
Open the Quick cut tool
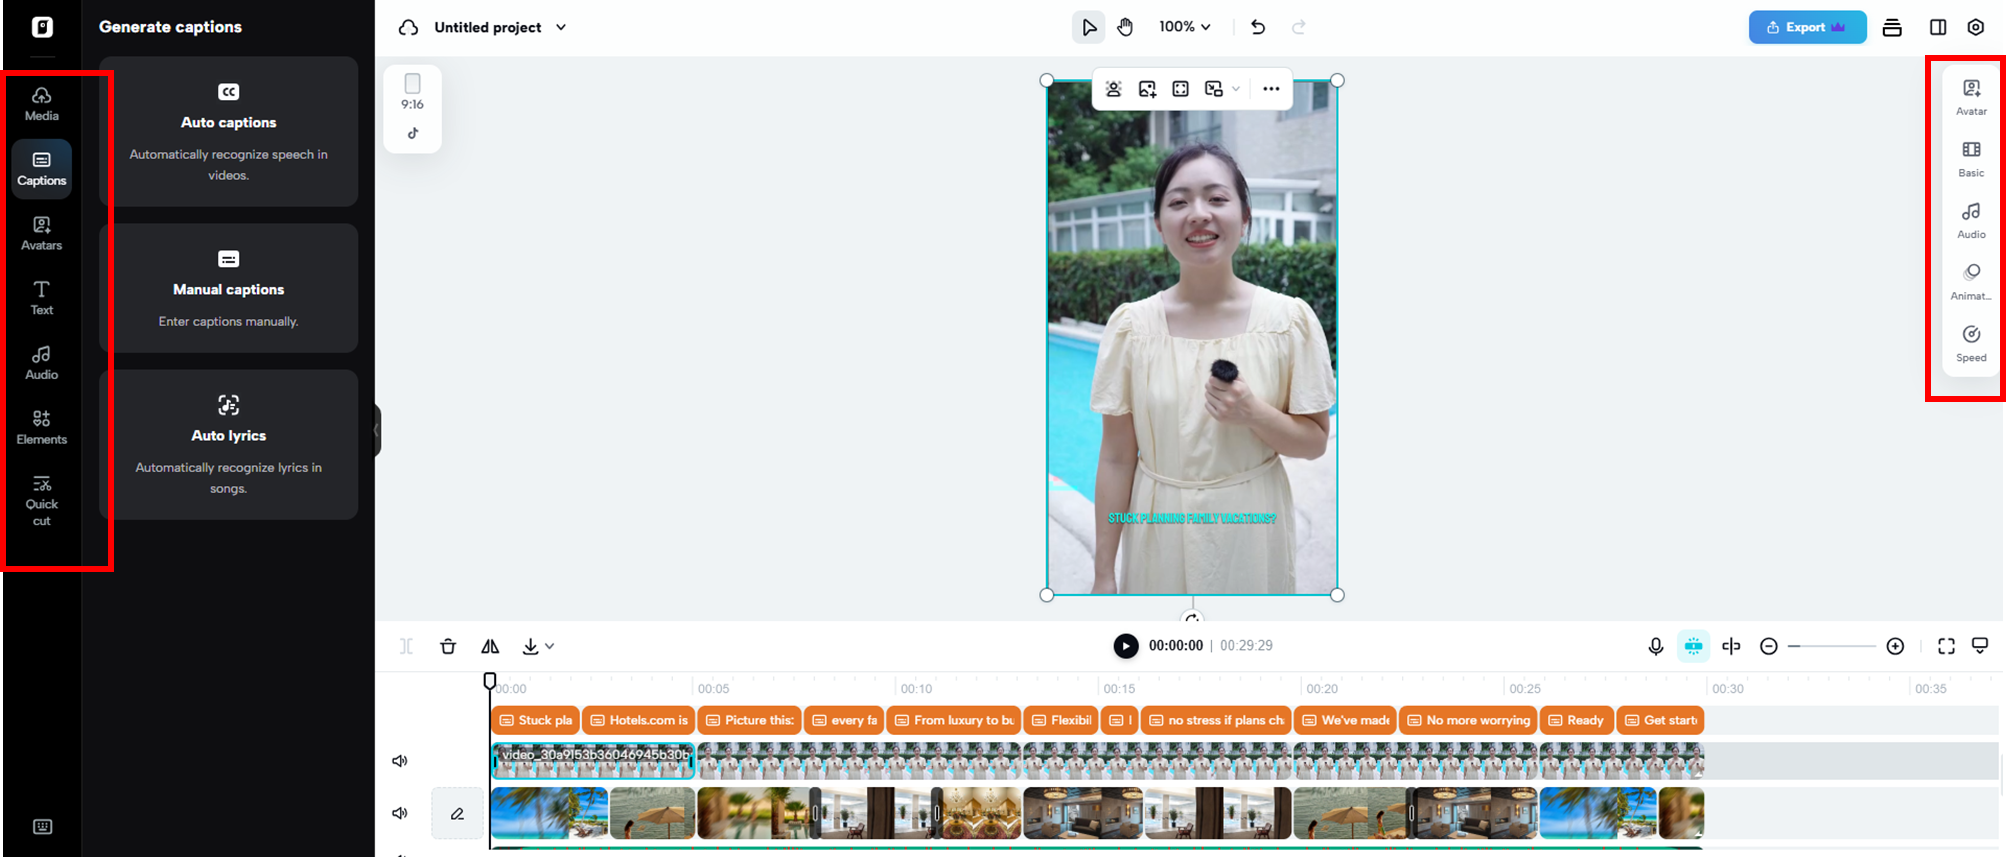tap(41, 500)
